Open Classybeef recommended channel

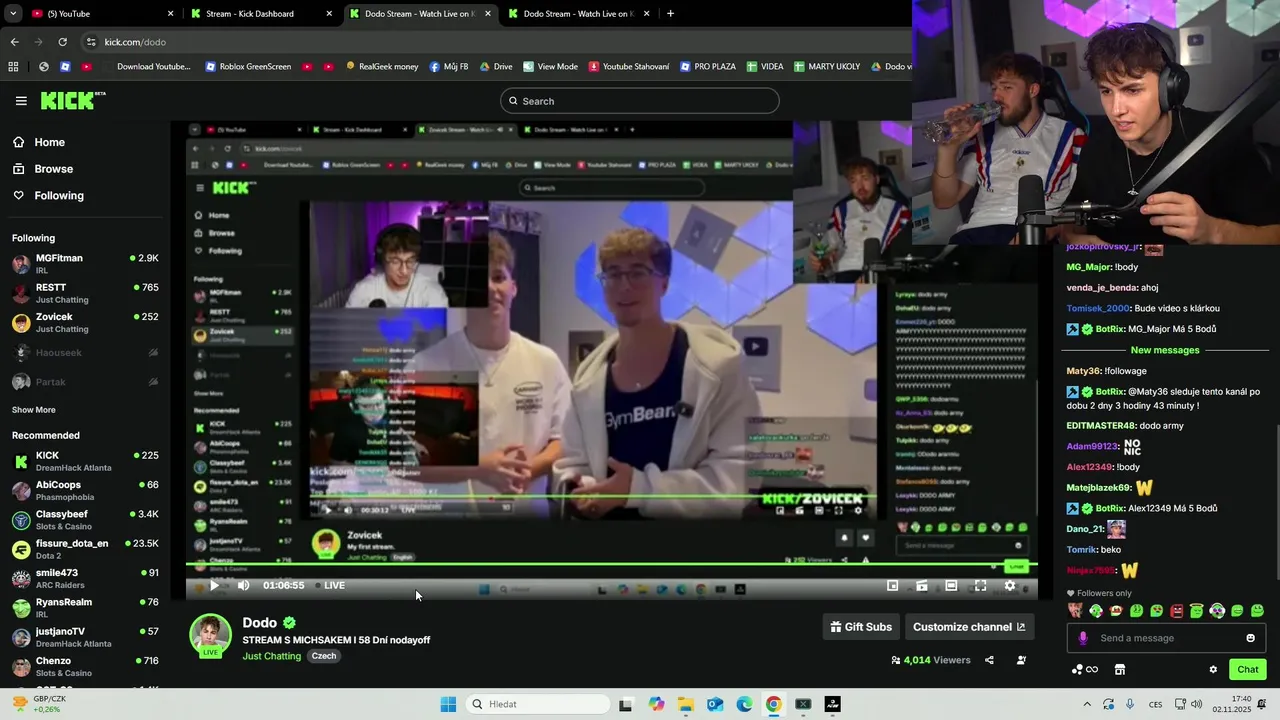coord(85,520)
